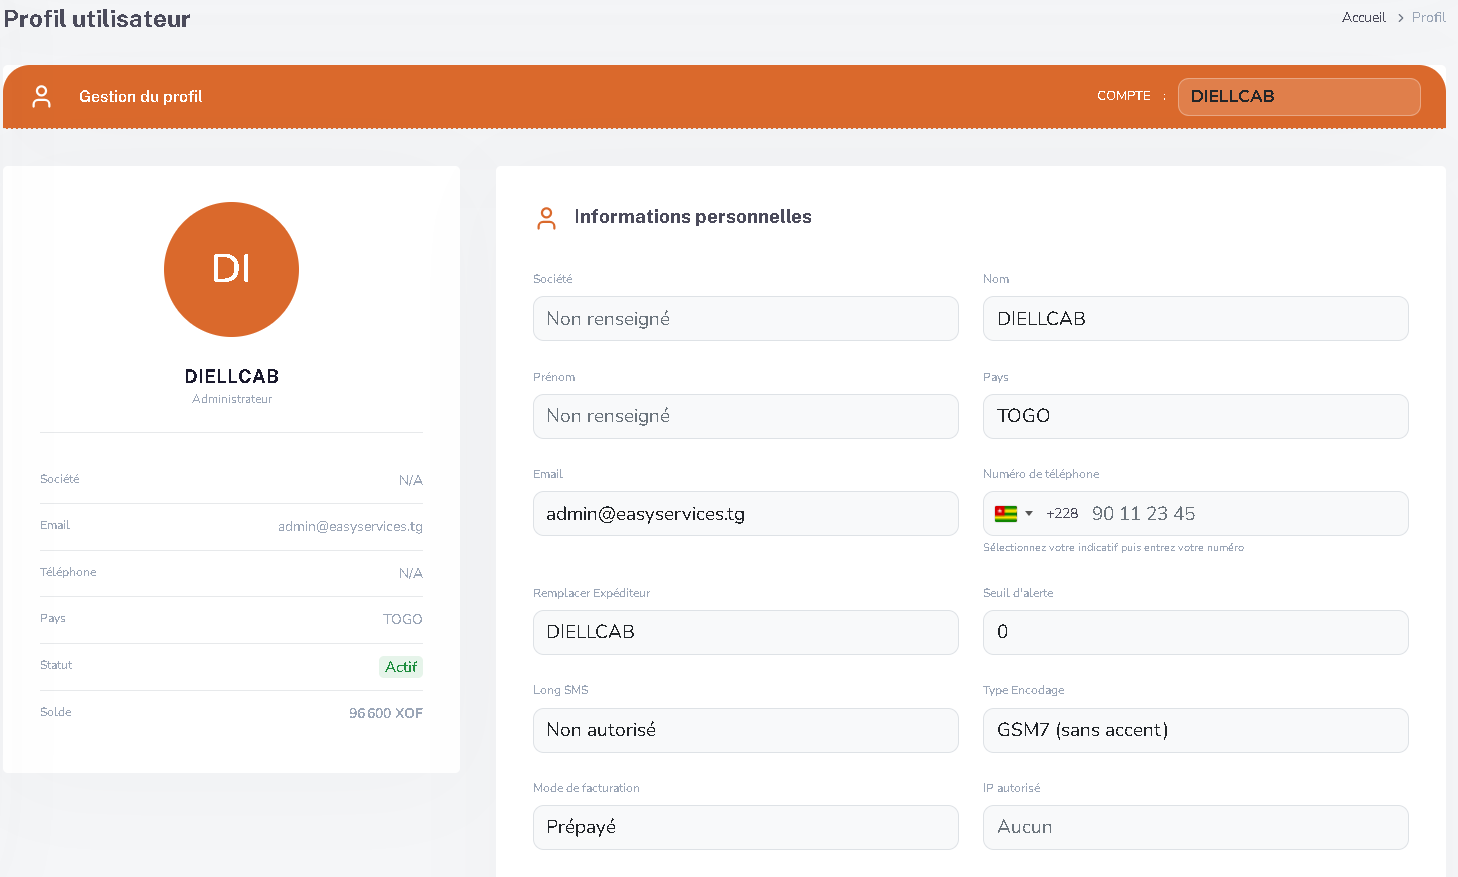This screenshot has width=1458, height=877.
Task: Open the country code dropdown arrow
Action: pyautogui.click(x=1029, y=514)
